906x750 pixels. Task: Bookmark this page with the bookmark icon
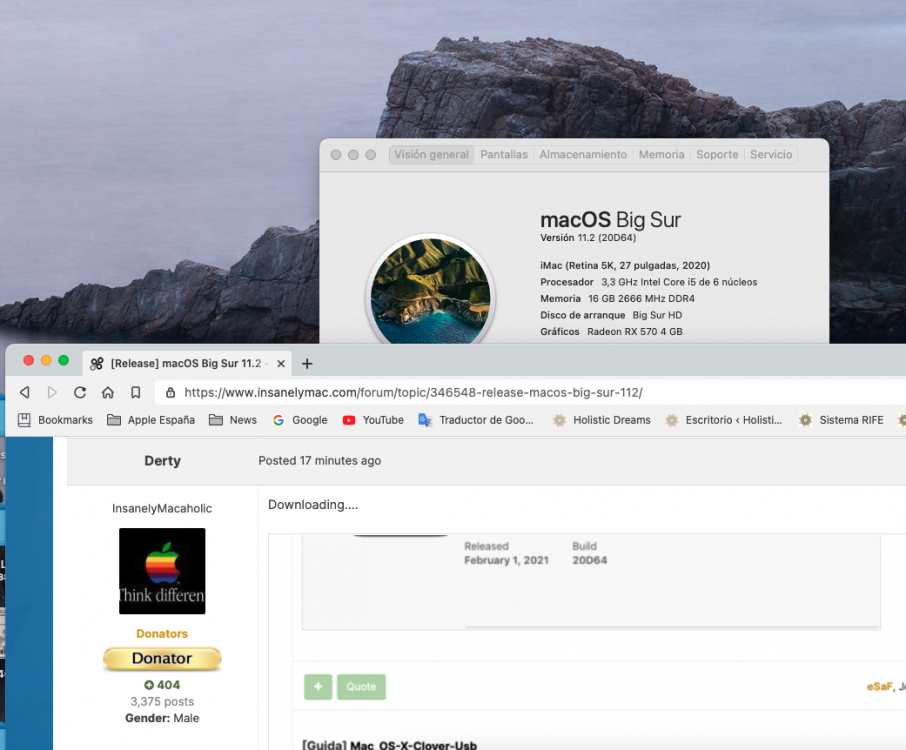point(135,393)
